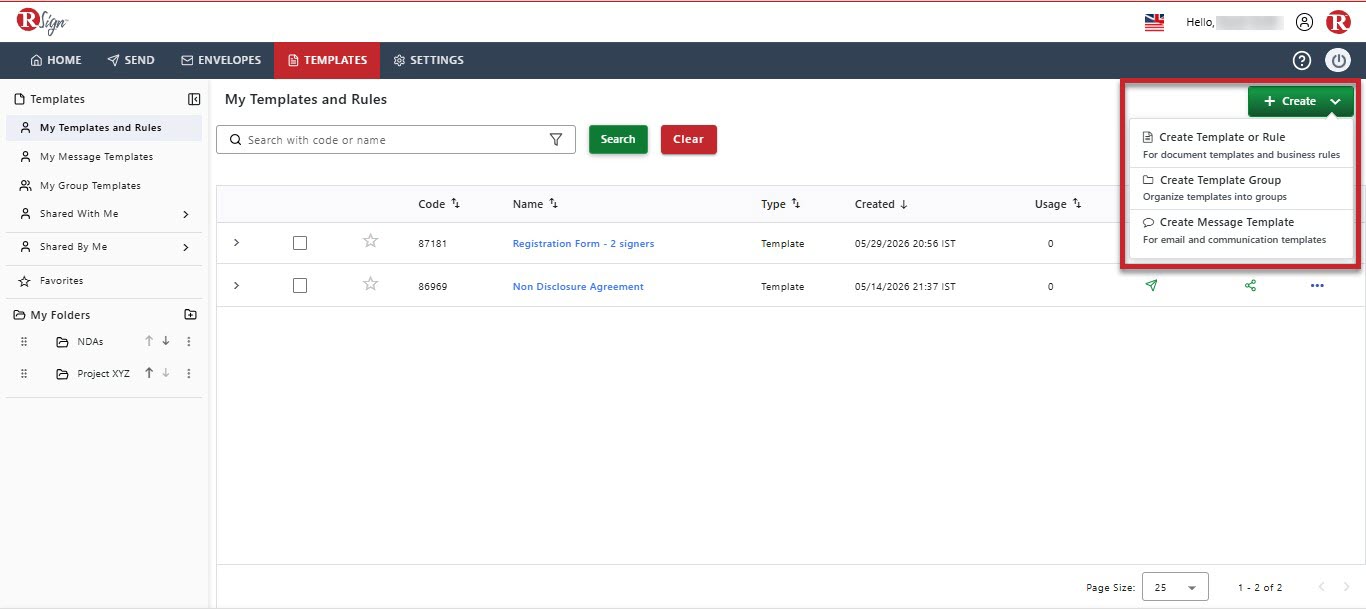Collapse the Templates sidebar panel icon

pyautogui.click(x=194, y=99)
